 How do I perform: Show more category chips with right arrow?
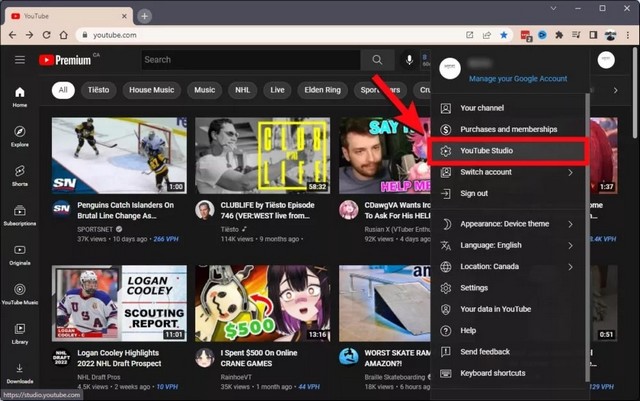[x=615, y=90]
